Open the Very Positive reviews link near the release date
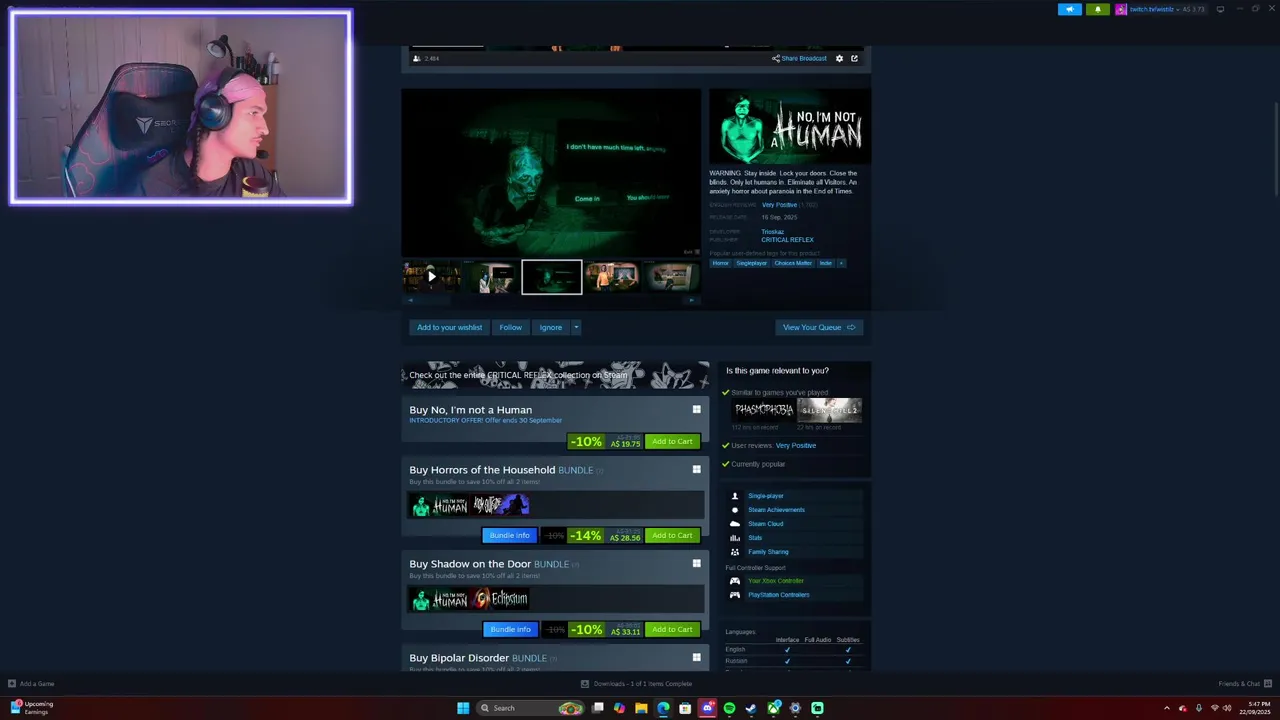Image resolution: width=1280 pixels, height=720 pixels. [779, 205]
